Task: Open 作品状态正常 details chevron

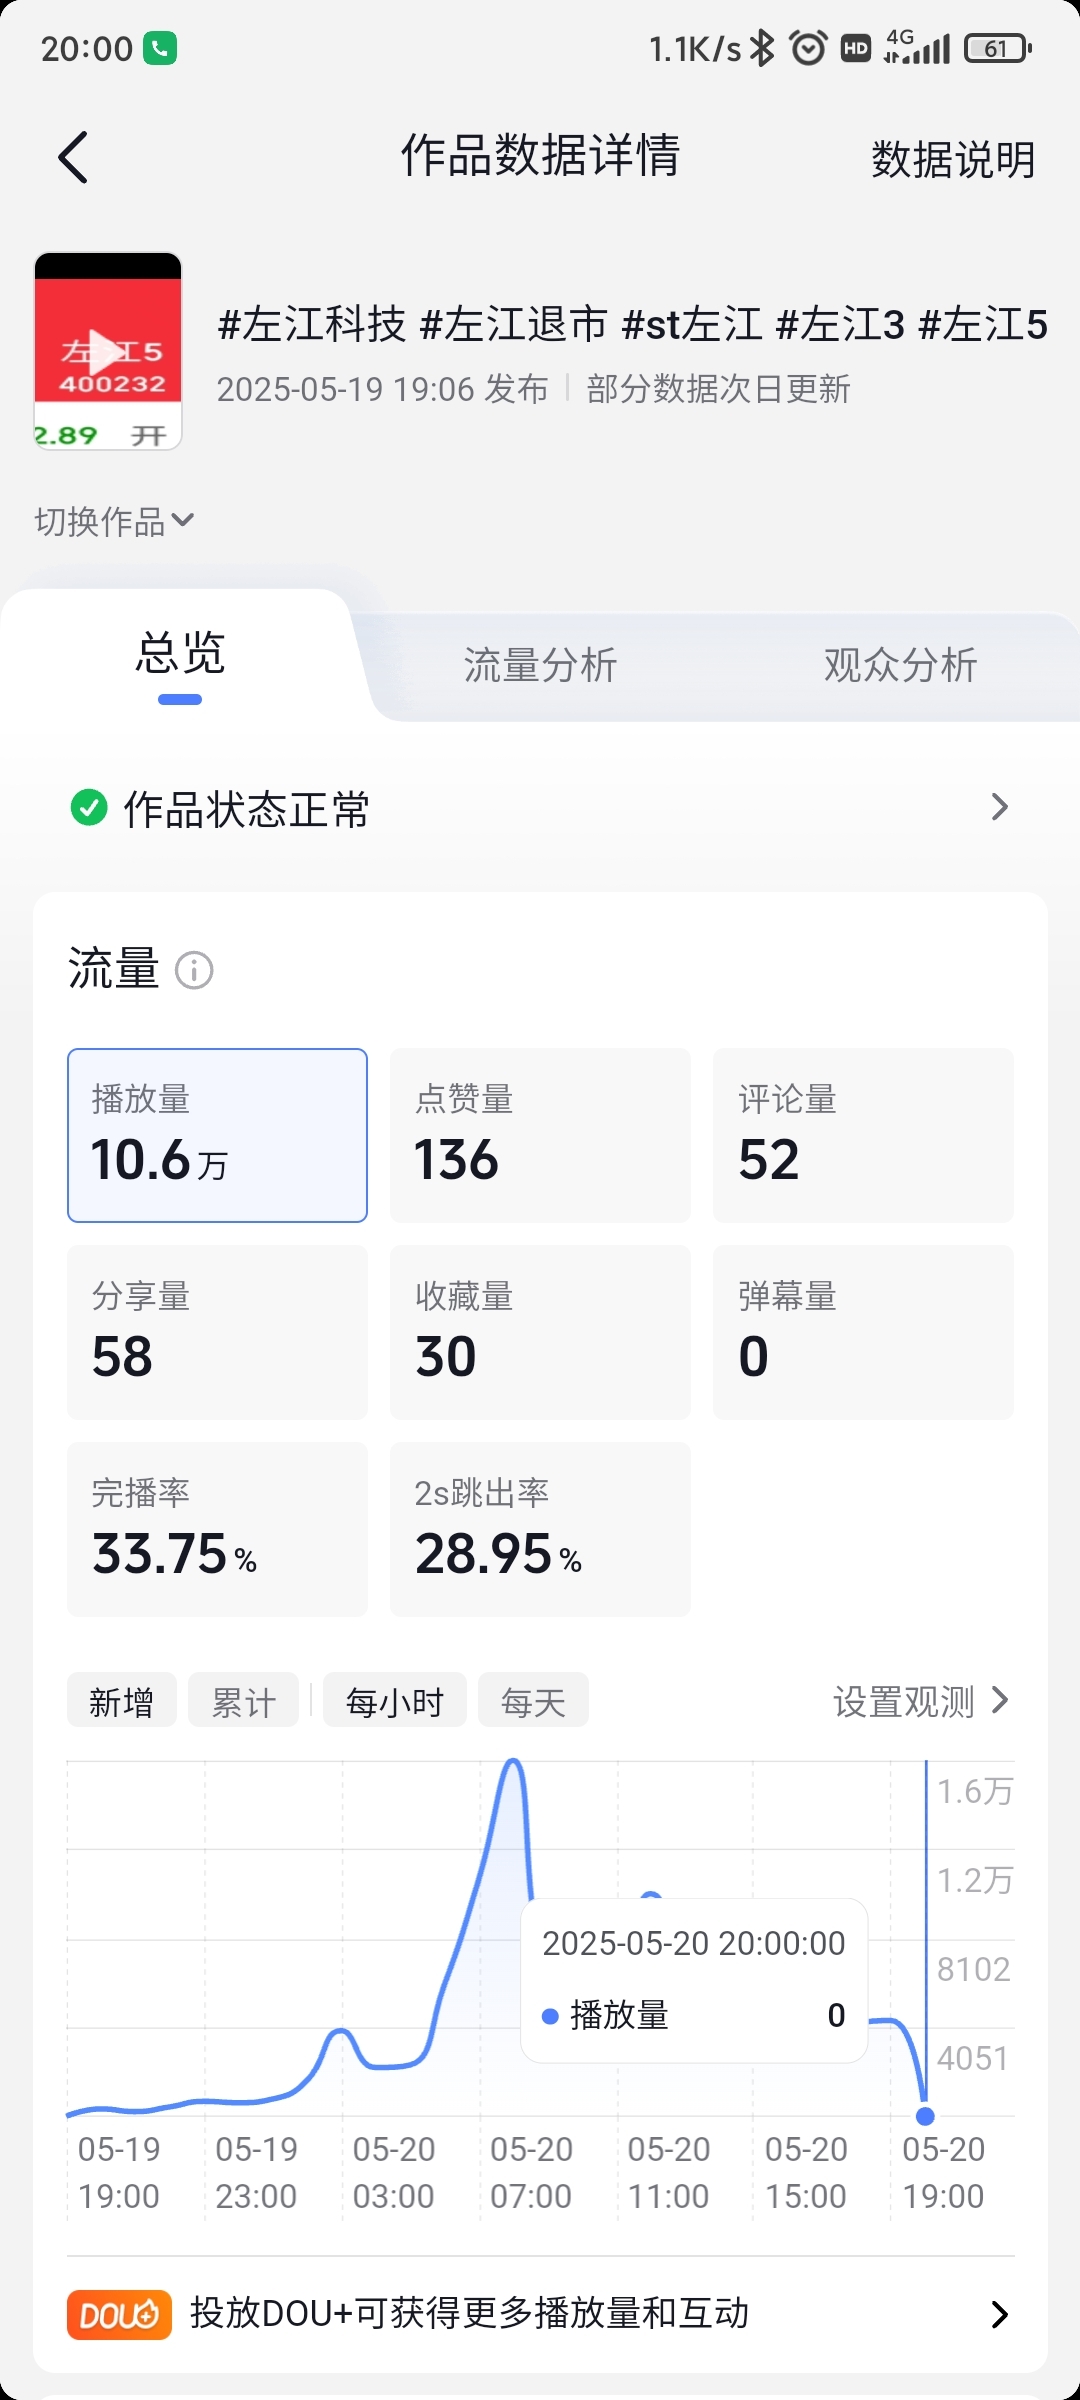Action: pos(999,807)
